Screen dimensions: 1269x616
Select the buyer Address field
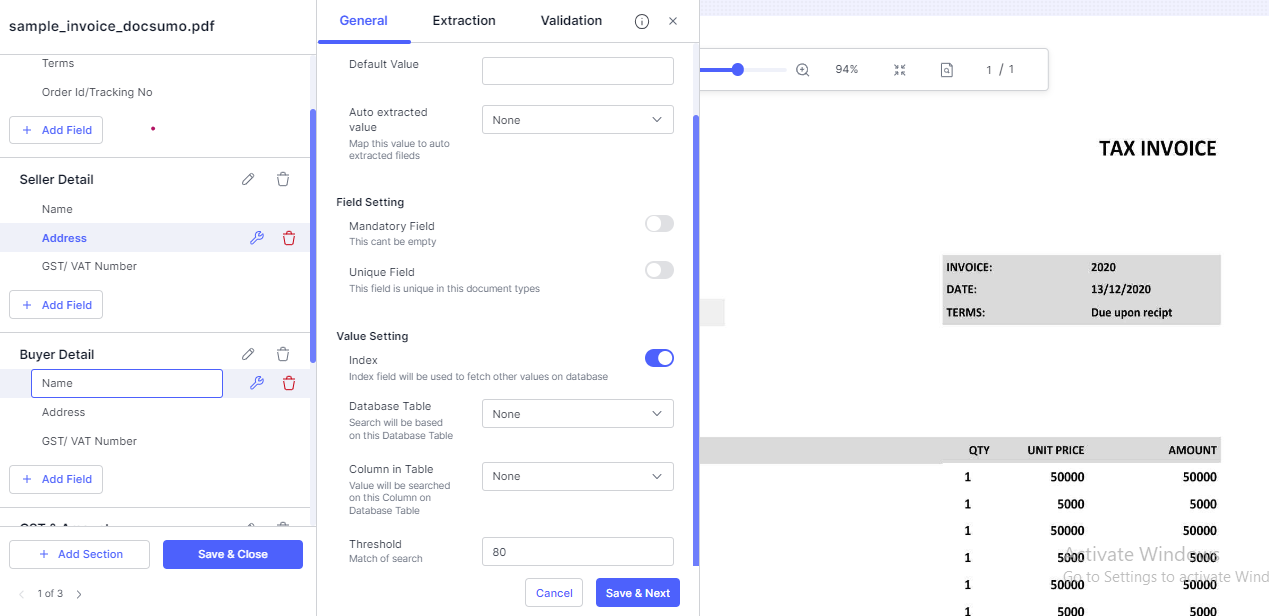tap(63, 412)
